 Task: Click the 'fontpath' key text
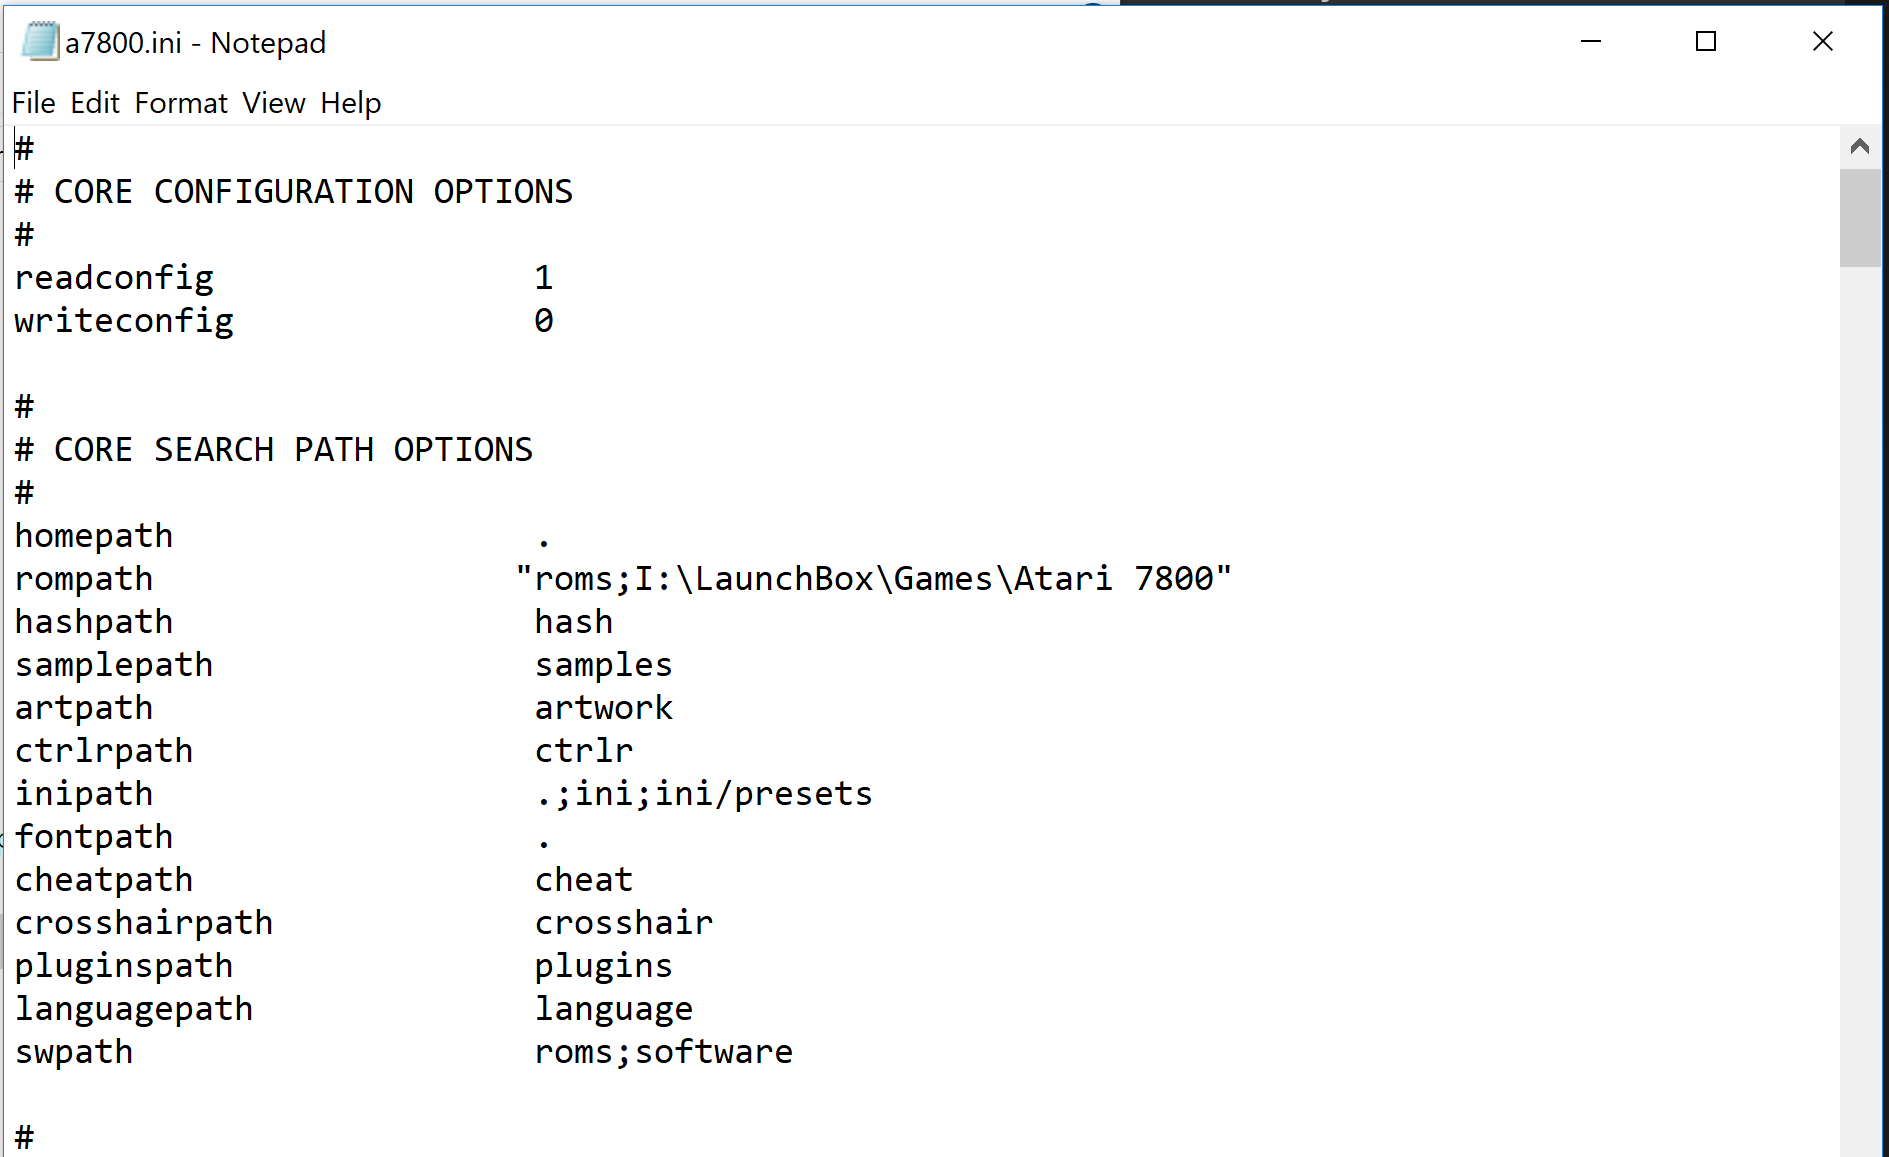(94, 837)
